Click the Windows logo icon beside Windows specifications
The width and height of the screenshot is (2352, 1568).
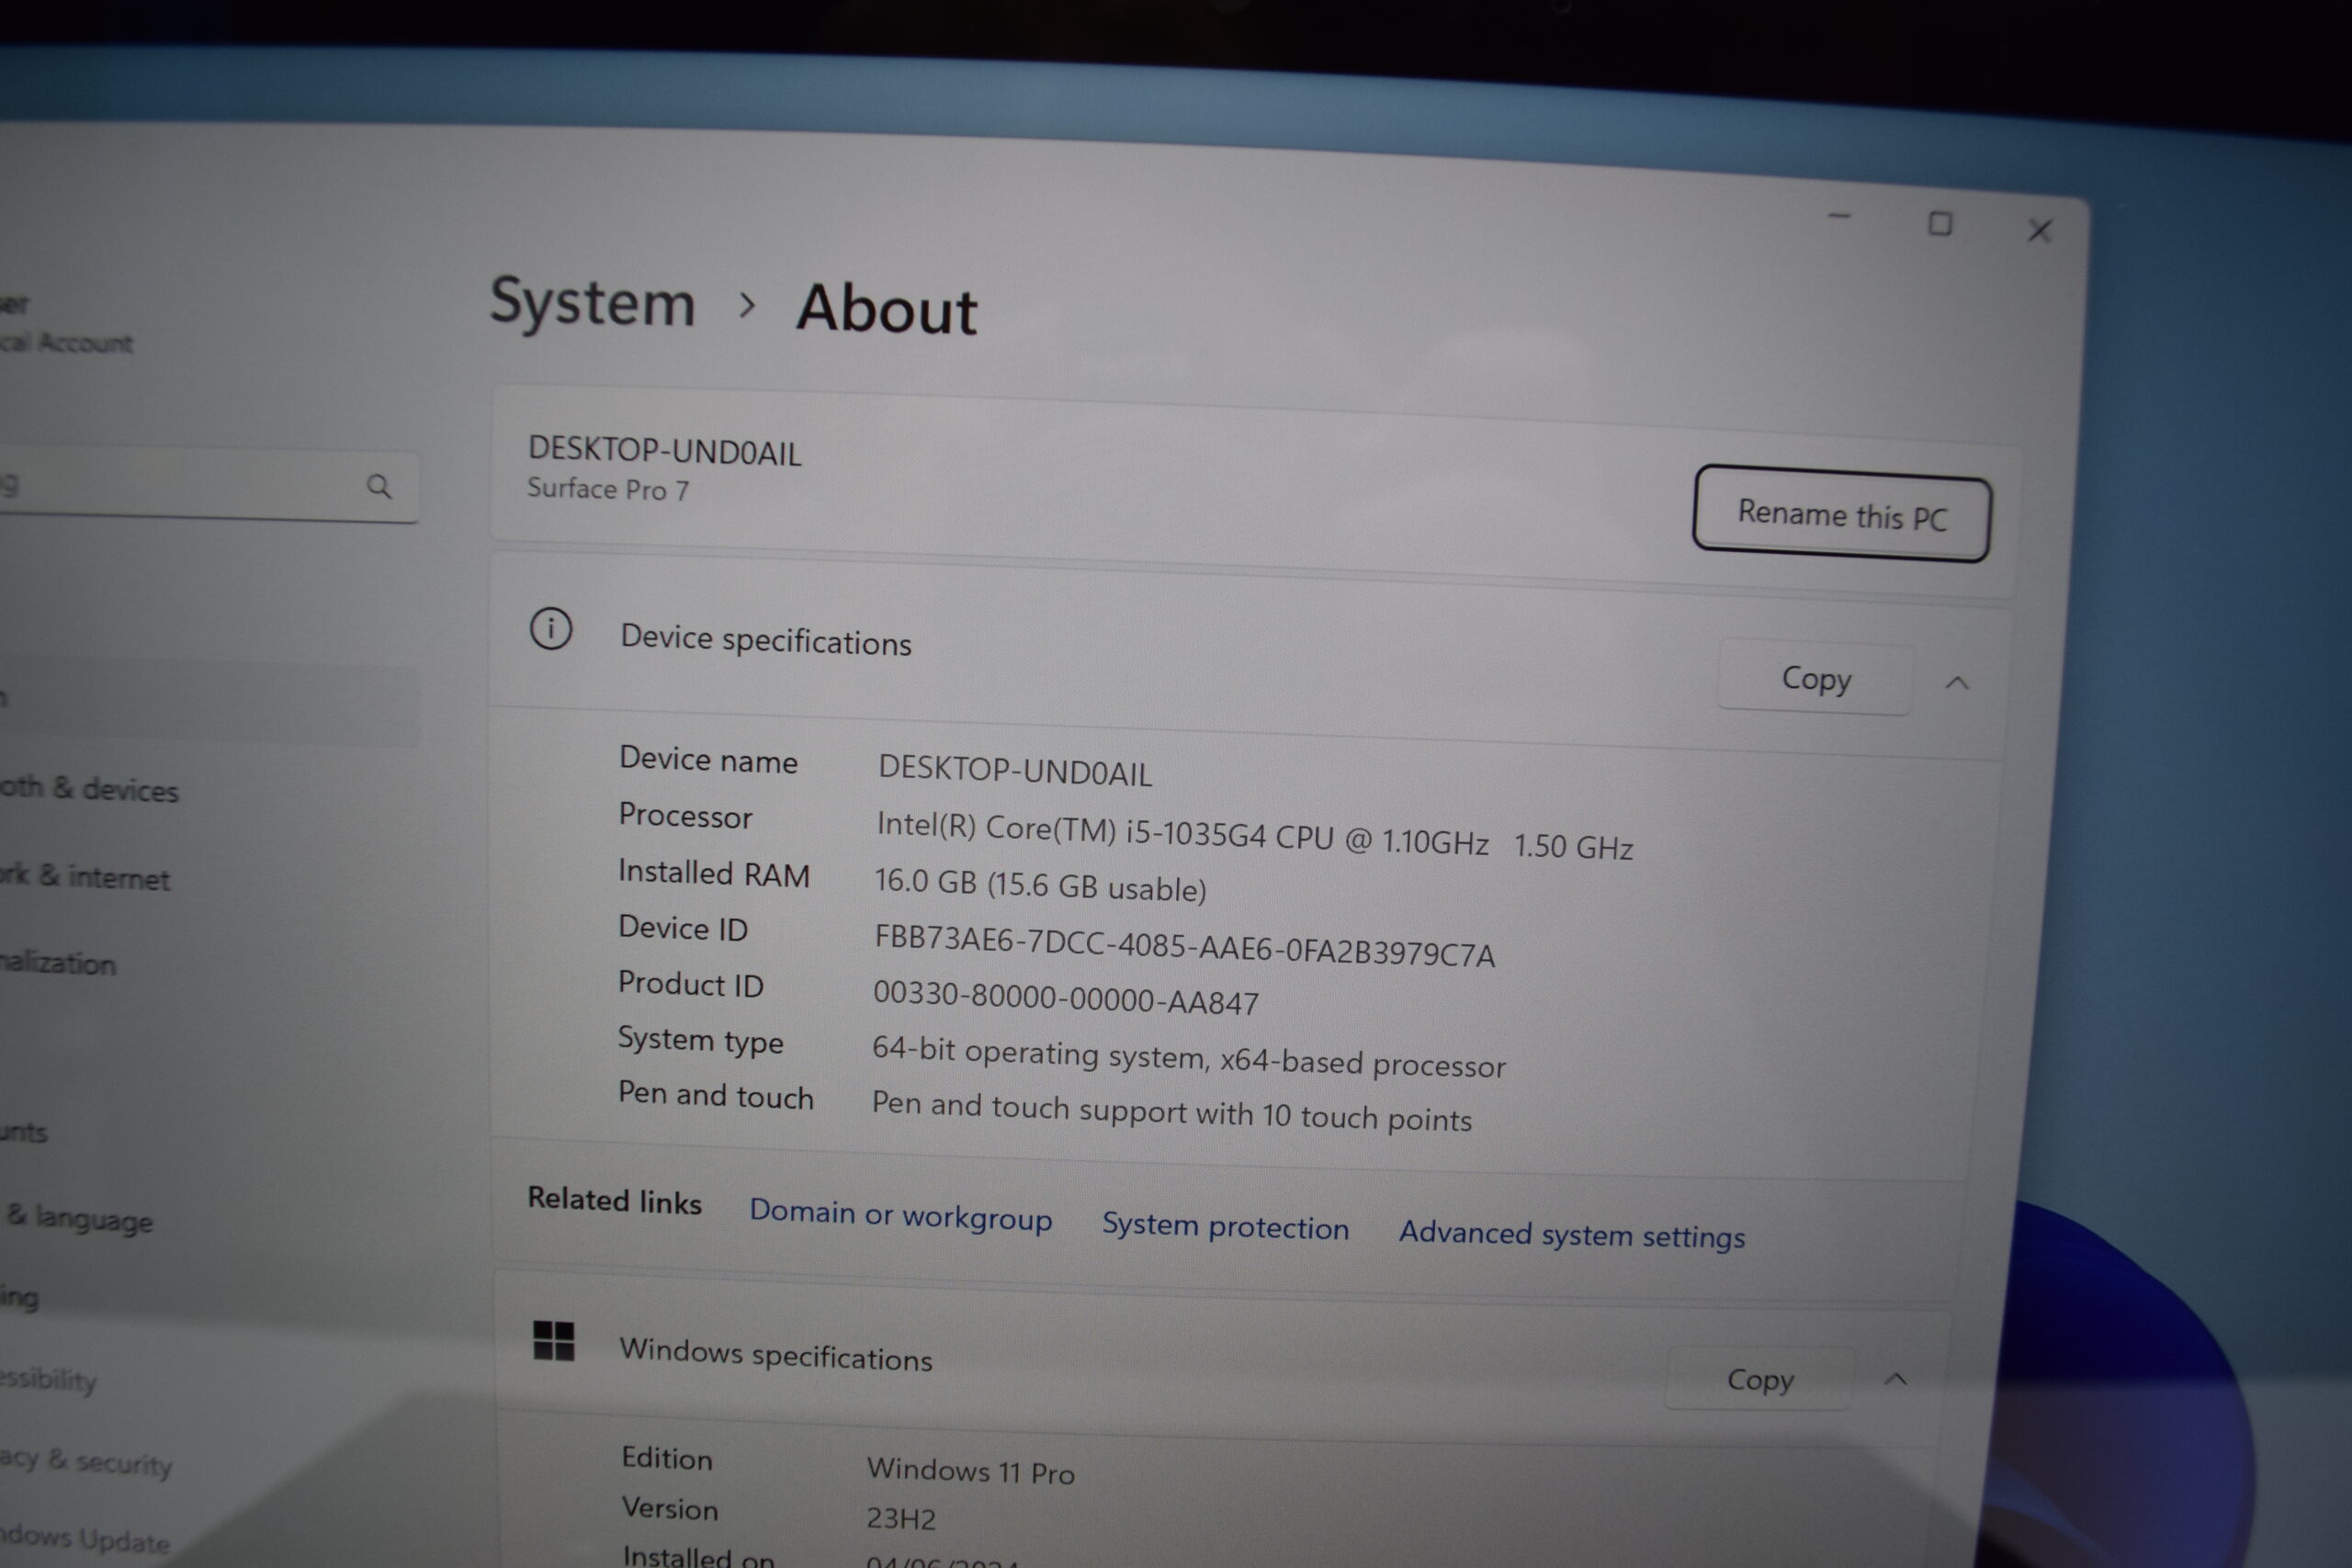(554, 1340)
